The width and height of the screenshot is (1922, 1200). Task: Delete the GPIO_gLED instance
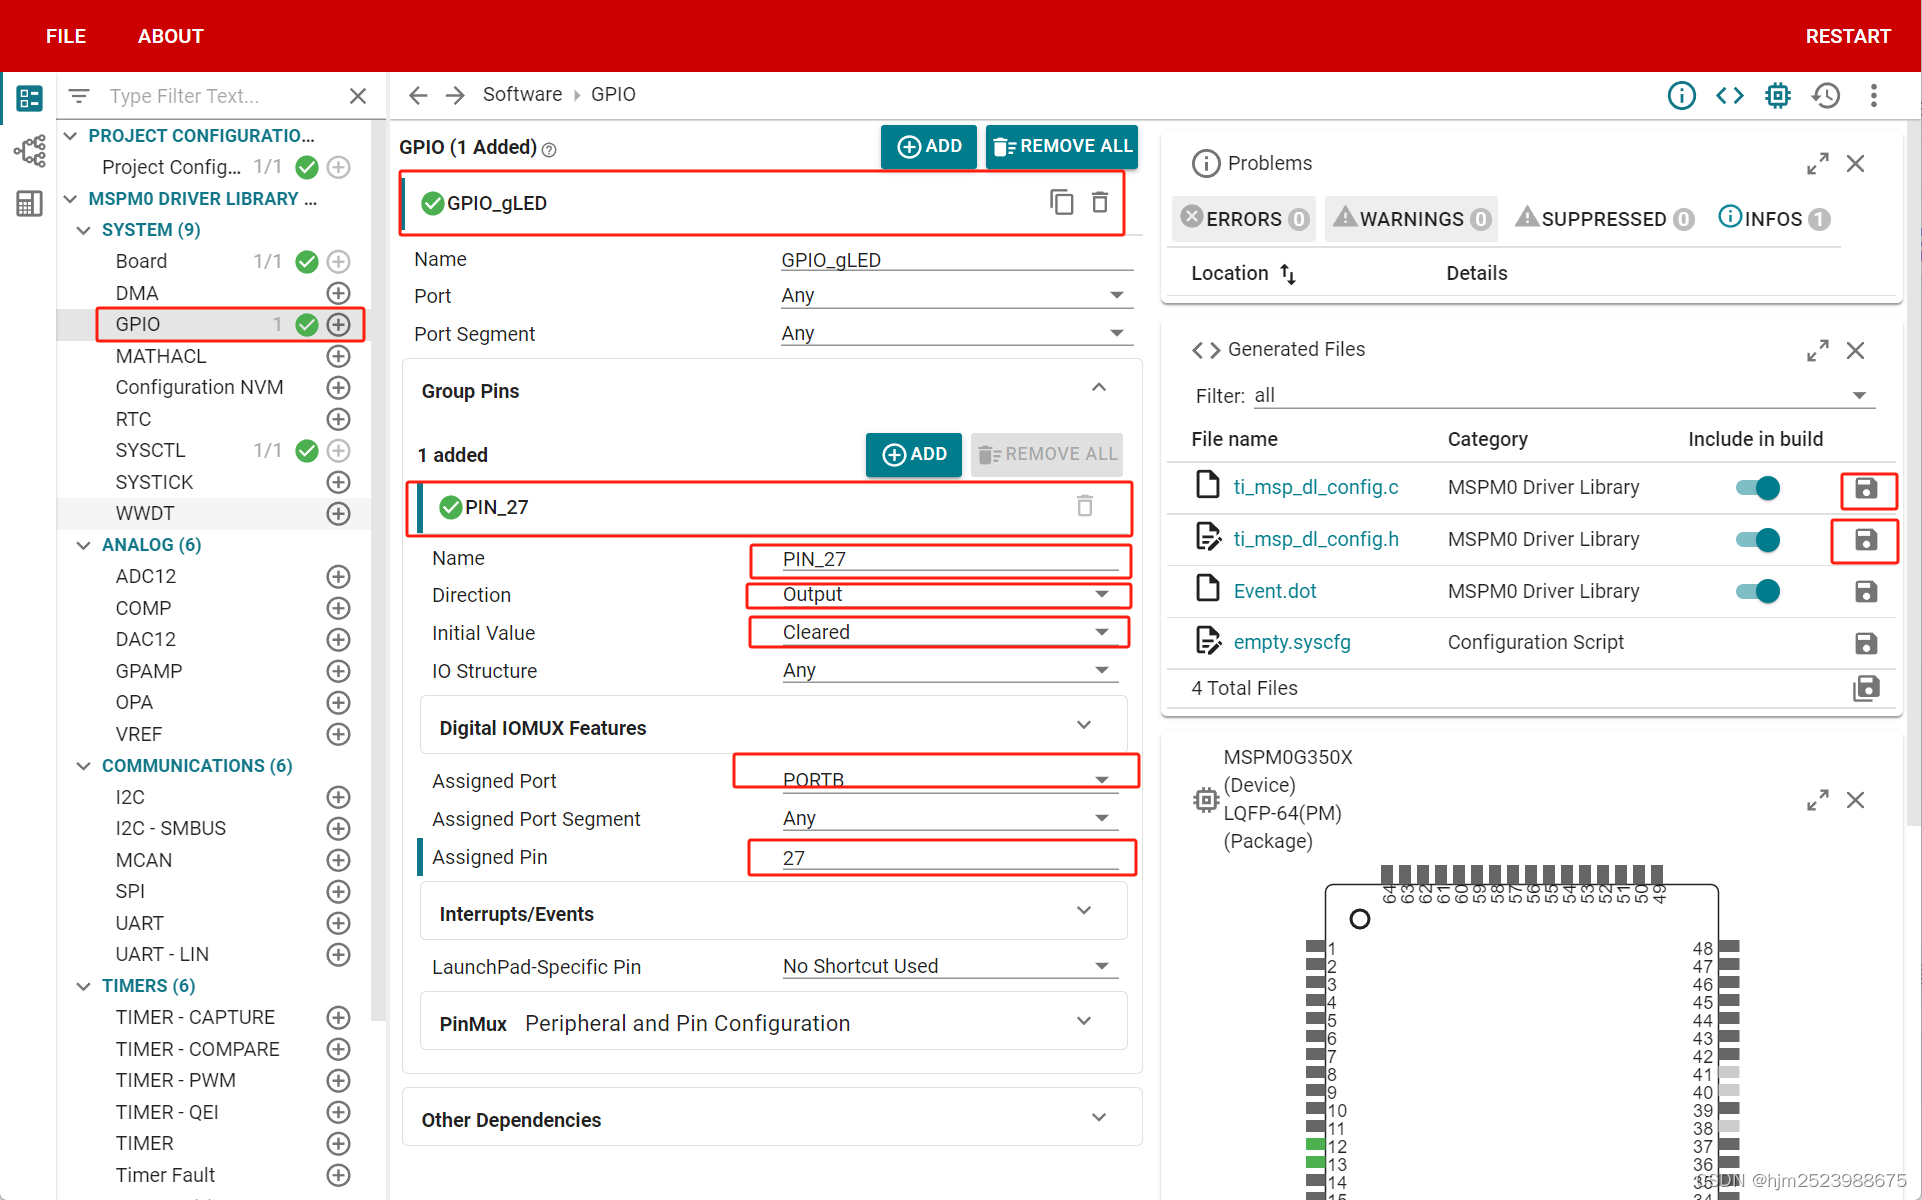pos(1099,202)
